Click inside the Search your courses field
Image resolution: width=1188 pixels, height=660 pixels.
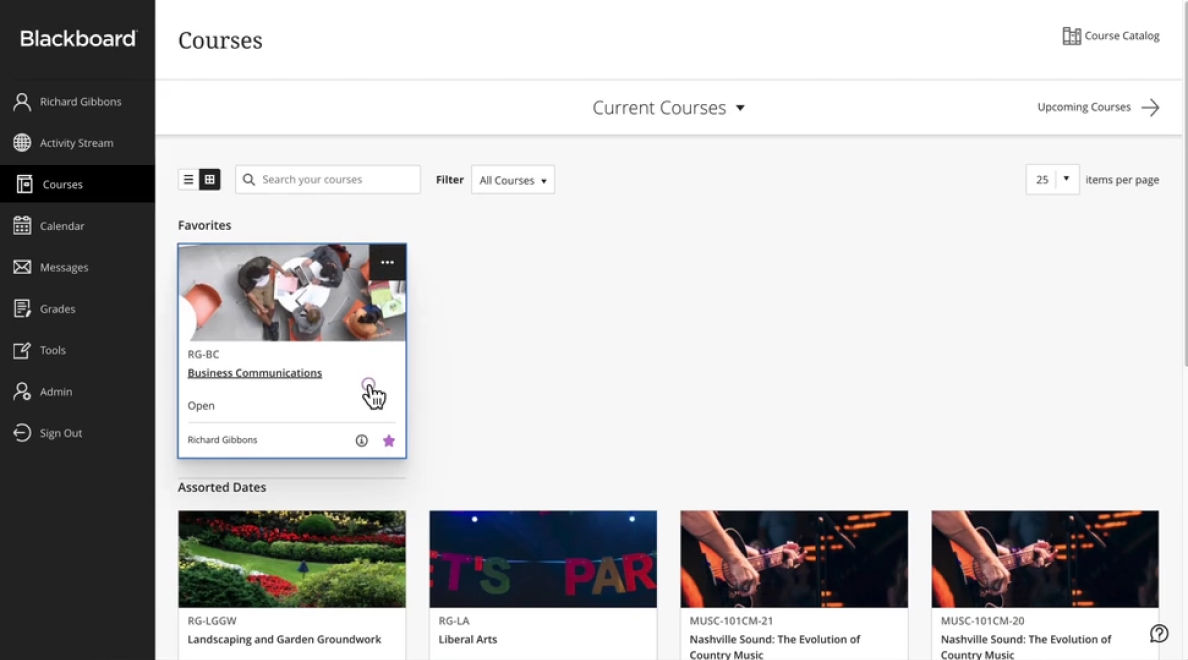[328, 179]
